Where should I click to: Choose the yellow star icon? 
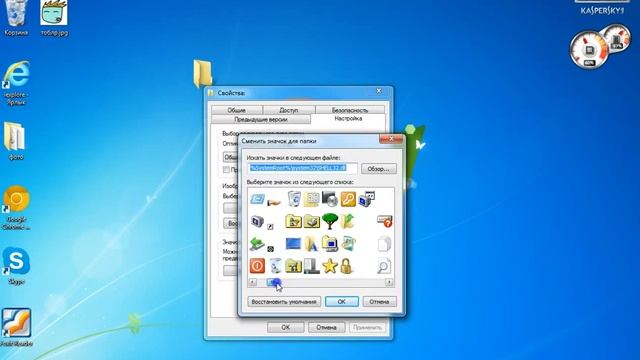[x=330, y=266]
